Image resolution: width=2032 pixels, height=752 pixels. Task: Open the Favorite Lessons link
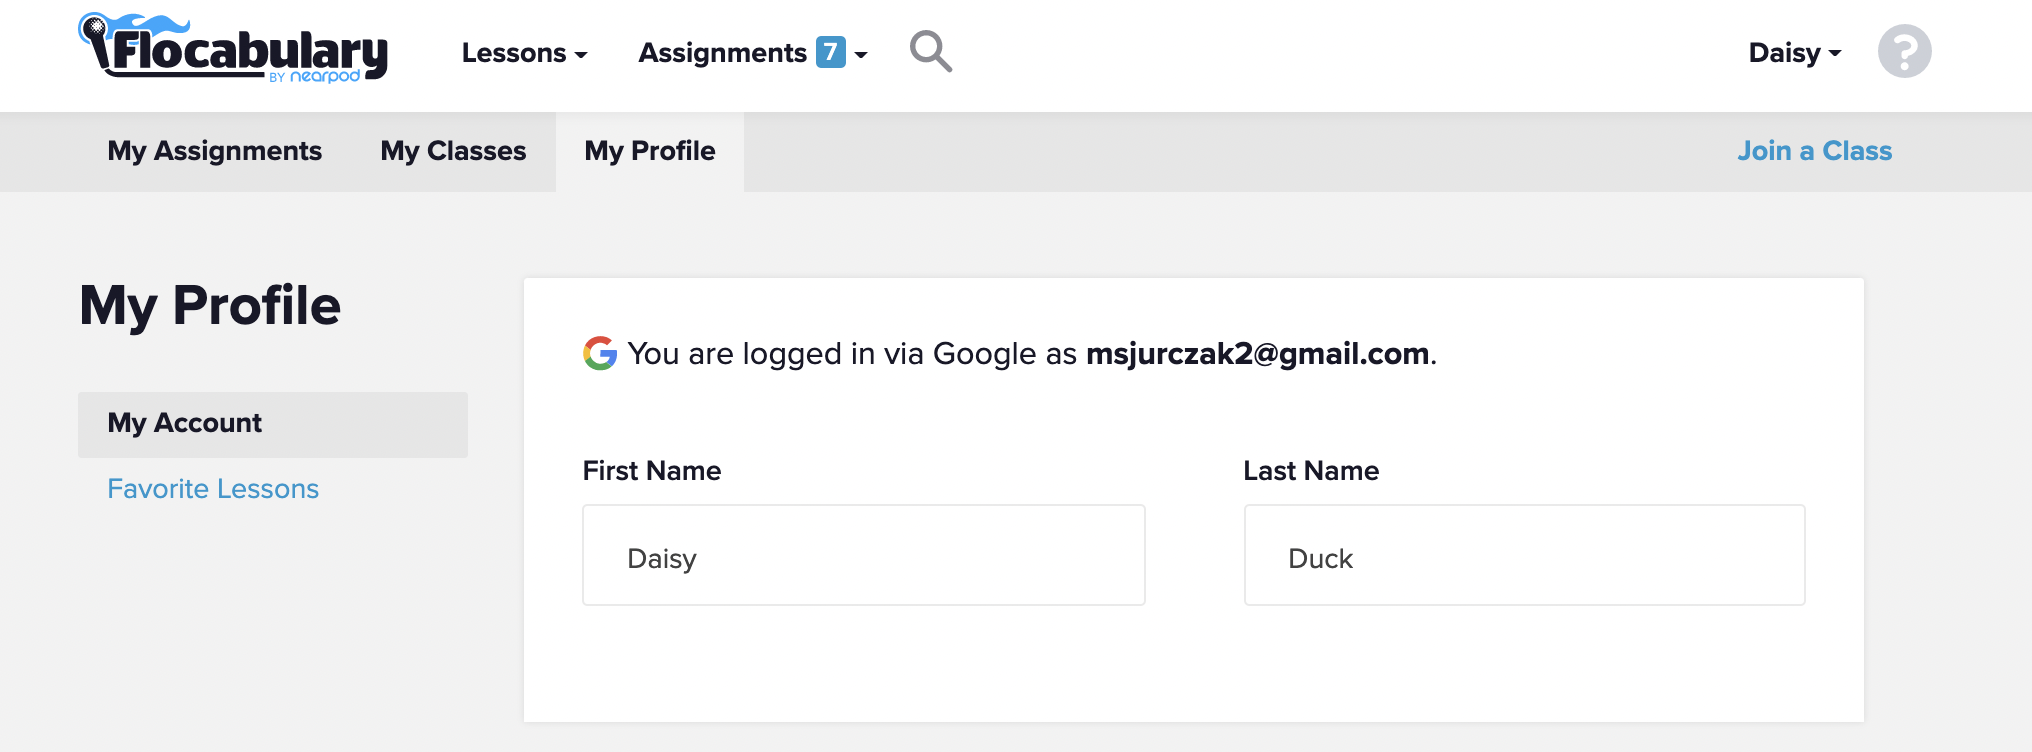[x=213, y=489]
